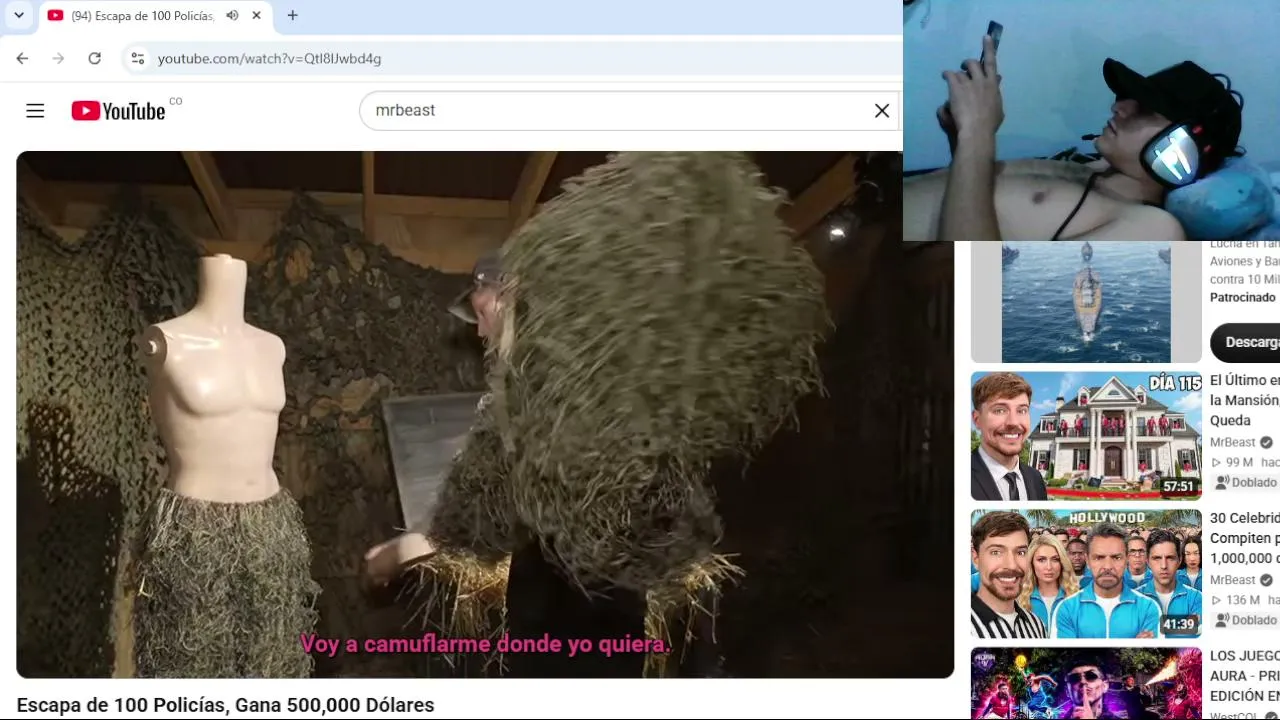View site information for youtube.com

[x=138, y=59]
